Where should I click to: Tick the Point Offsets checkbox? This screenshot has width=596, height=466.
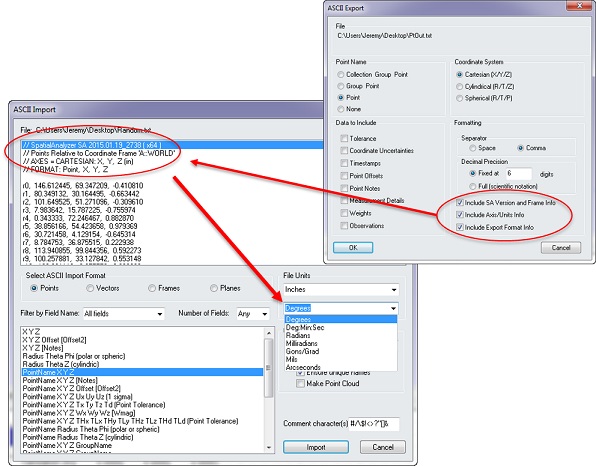click(x=344, y=176)
